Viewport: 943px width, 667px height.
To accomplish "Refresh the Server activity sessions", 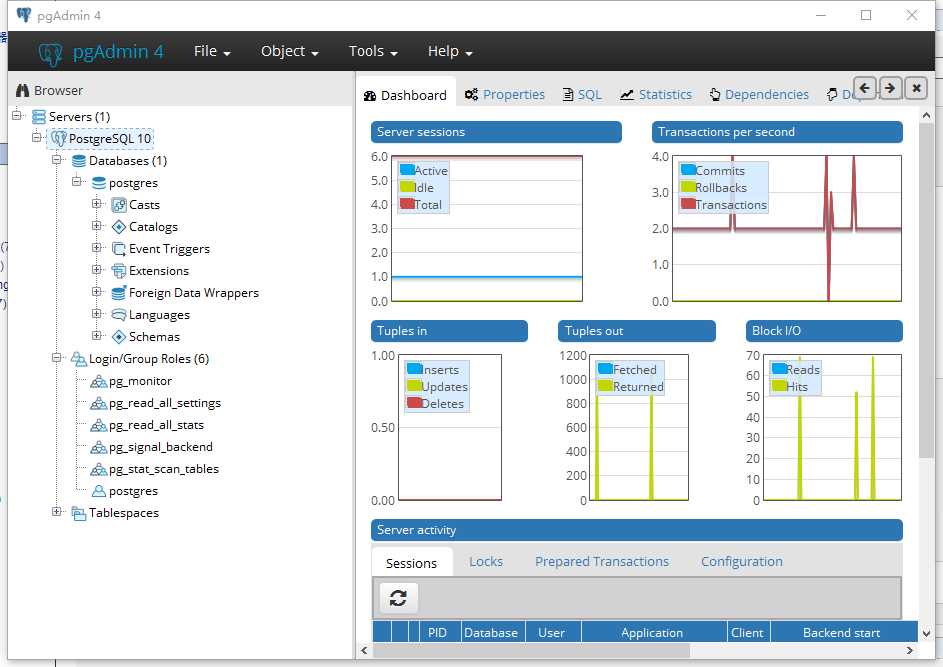I will coord(398,598).
